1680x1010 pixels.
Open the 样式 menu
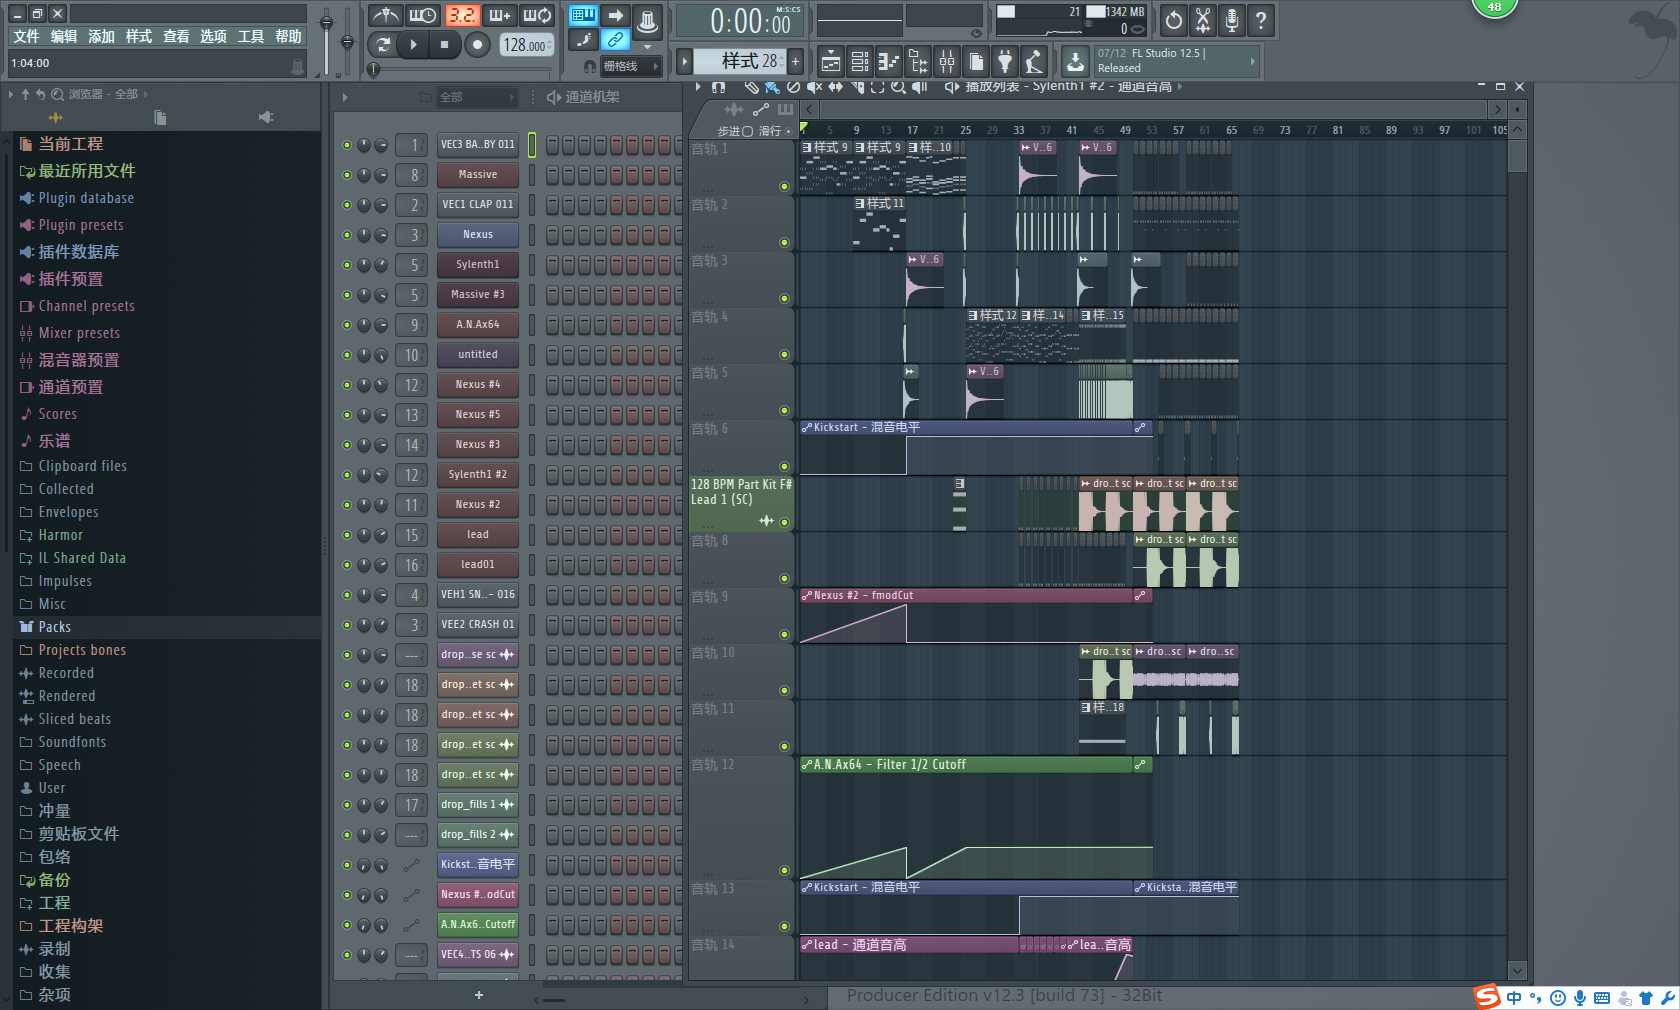click(x=139, y=36)
